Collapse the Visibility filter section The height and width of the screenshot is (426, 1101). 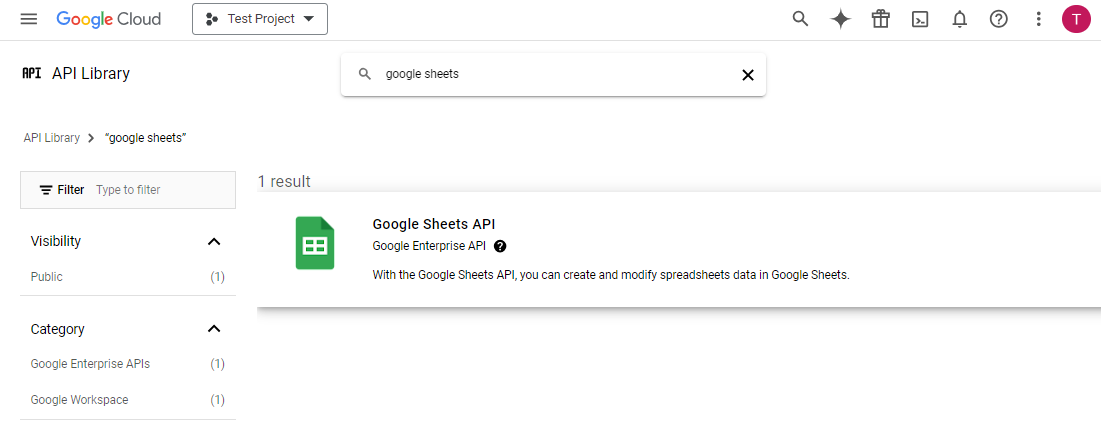(213, 242)
